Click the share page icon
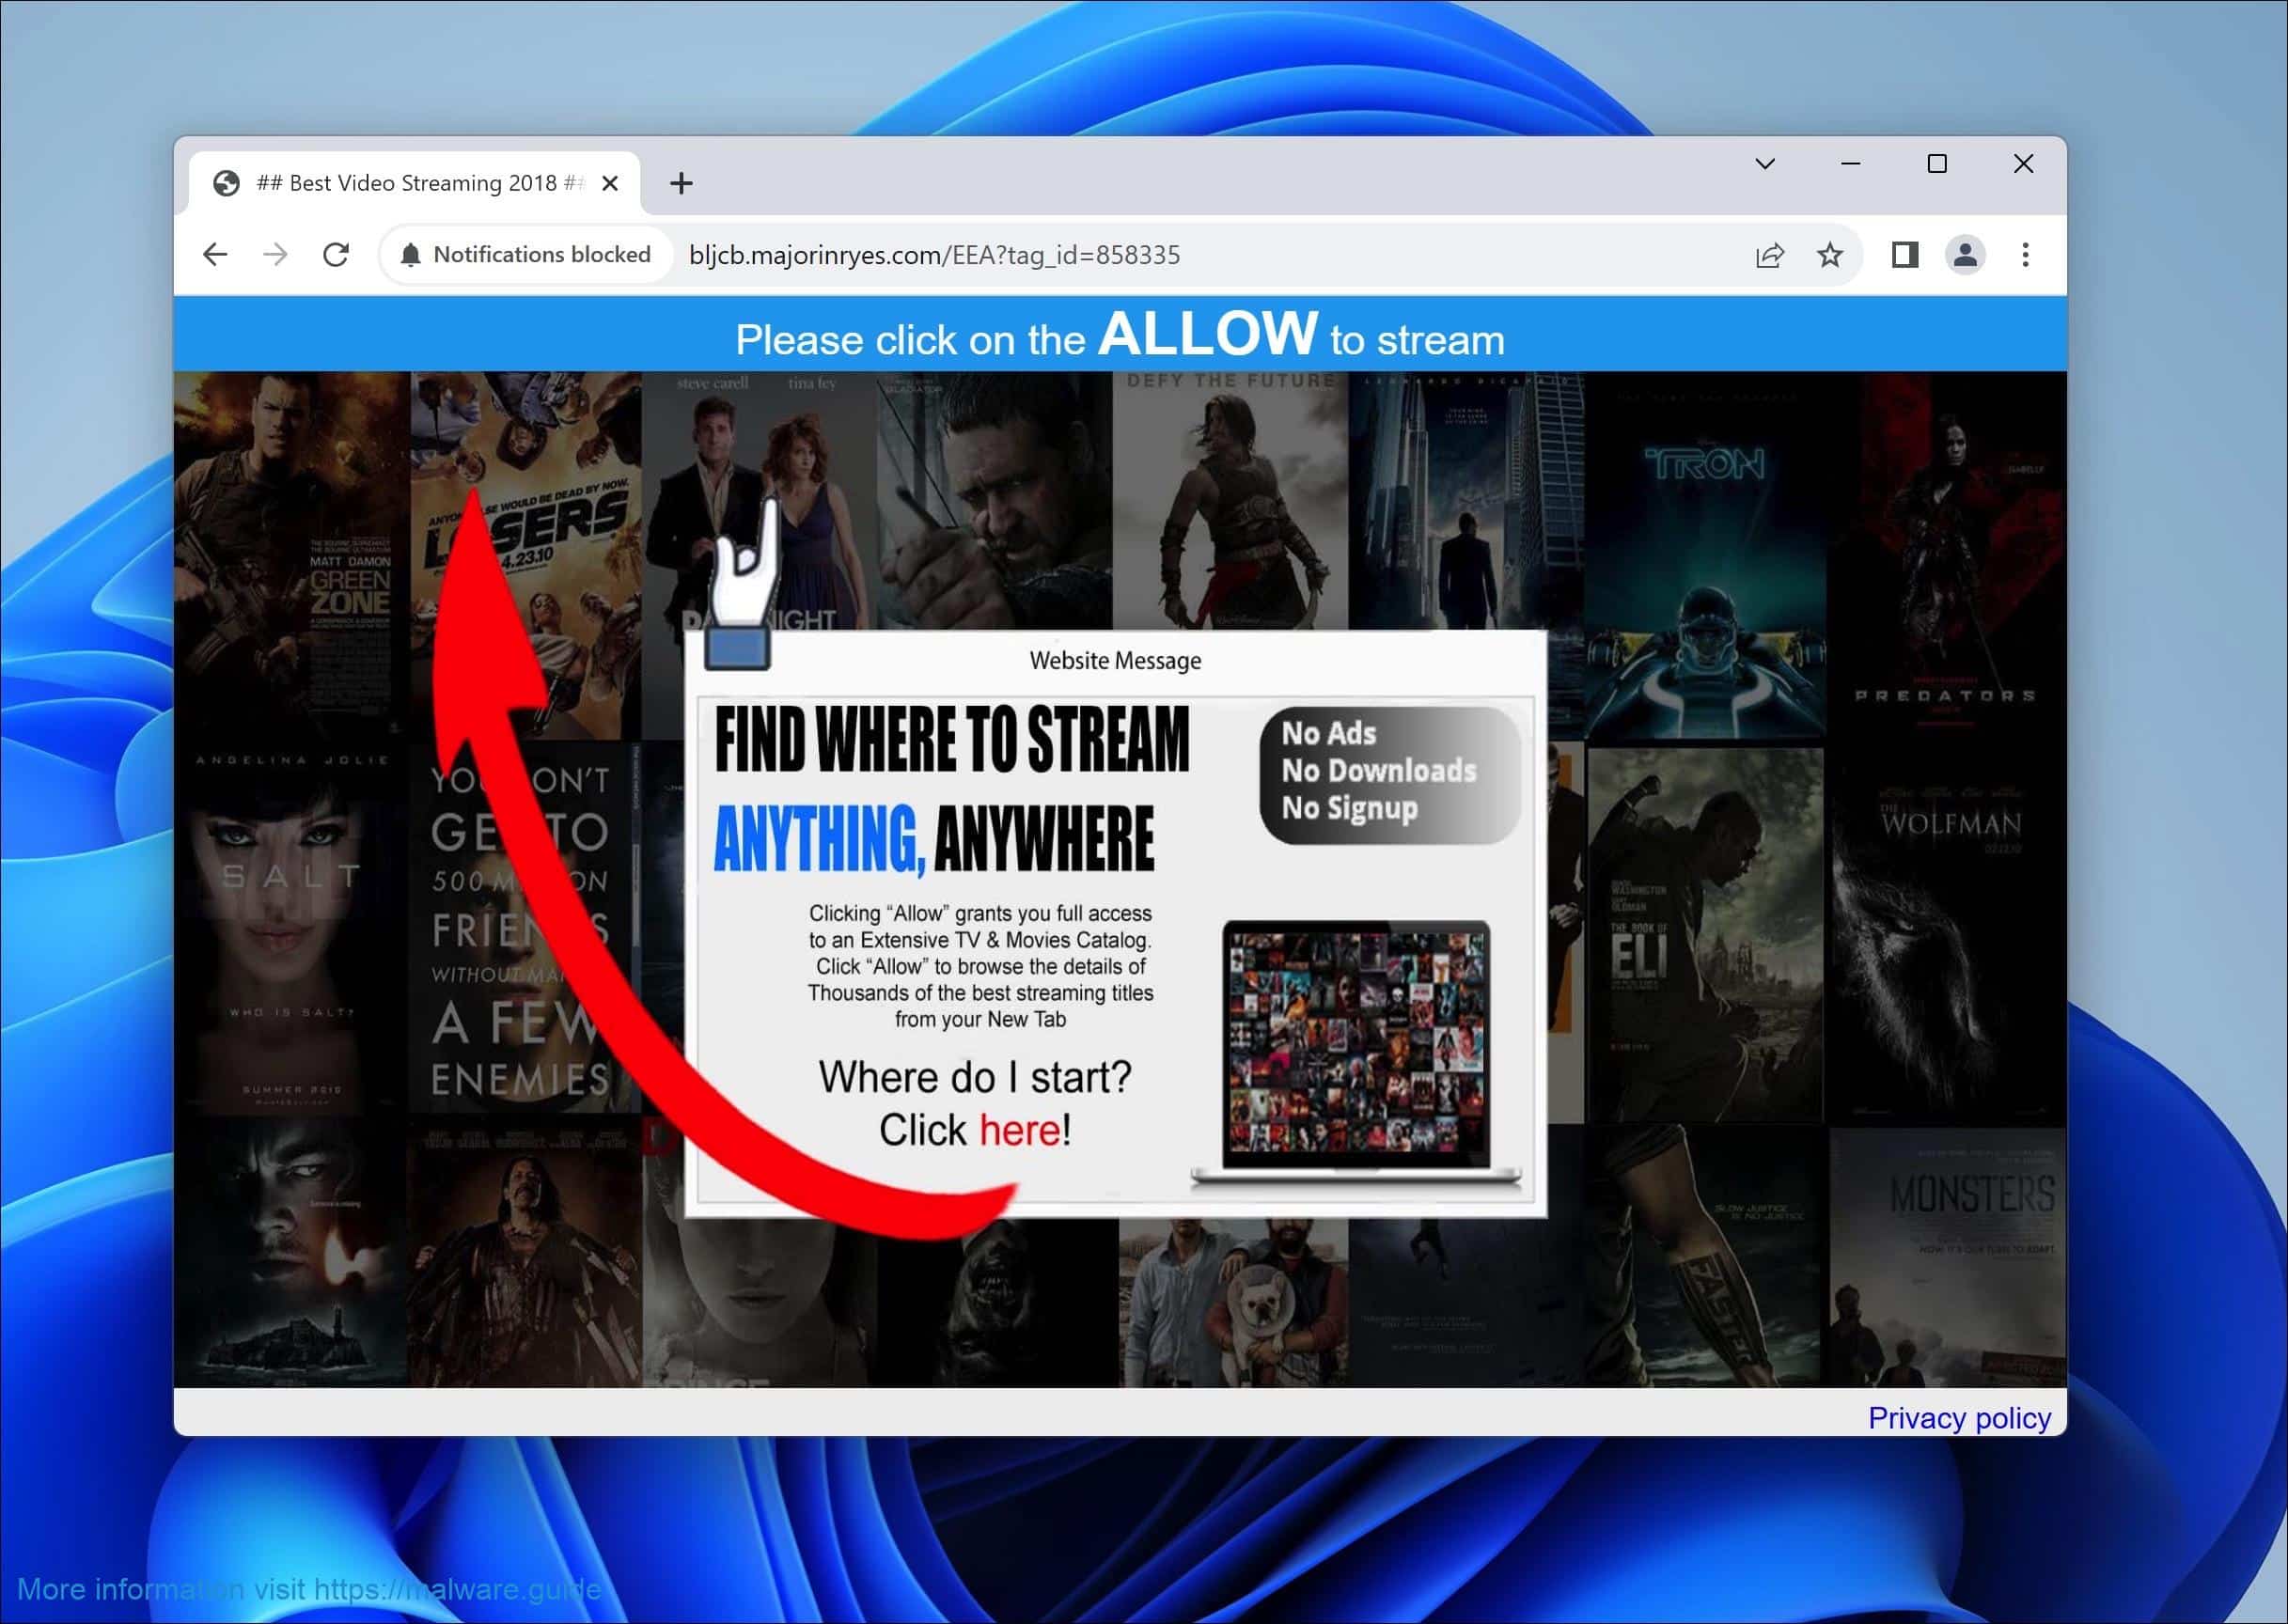The height and width of the screenshot is (1624, 2288). 1769,255
